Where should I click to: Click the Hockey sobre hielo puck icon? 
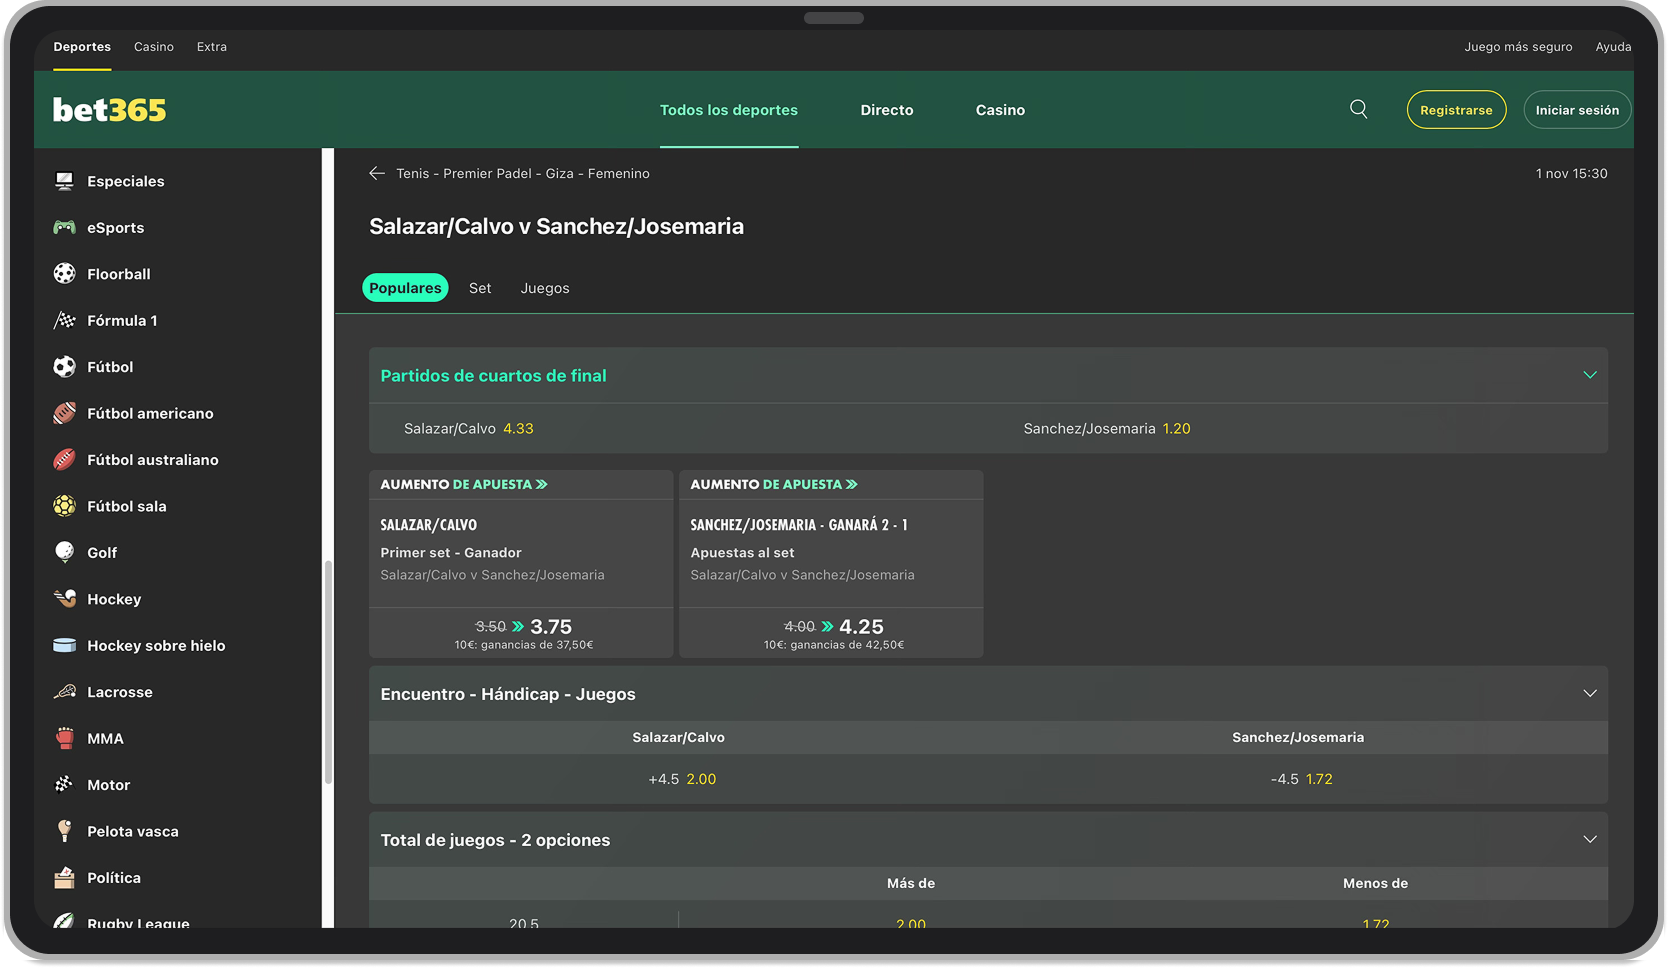[x=64, y=645]
